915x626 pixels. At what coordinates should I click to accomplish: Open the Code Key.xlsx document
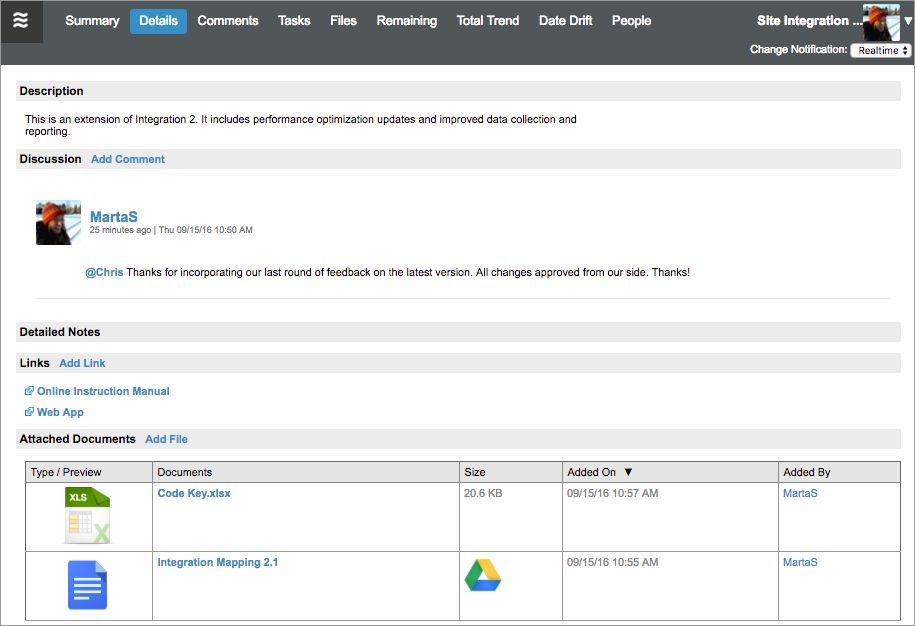(194, 493)
